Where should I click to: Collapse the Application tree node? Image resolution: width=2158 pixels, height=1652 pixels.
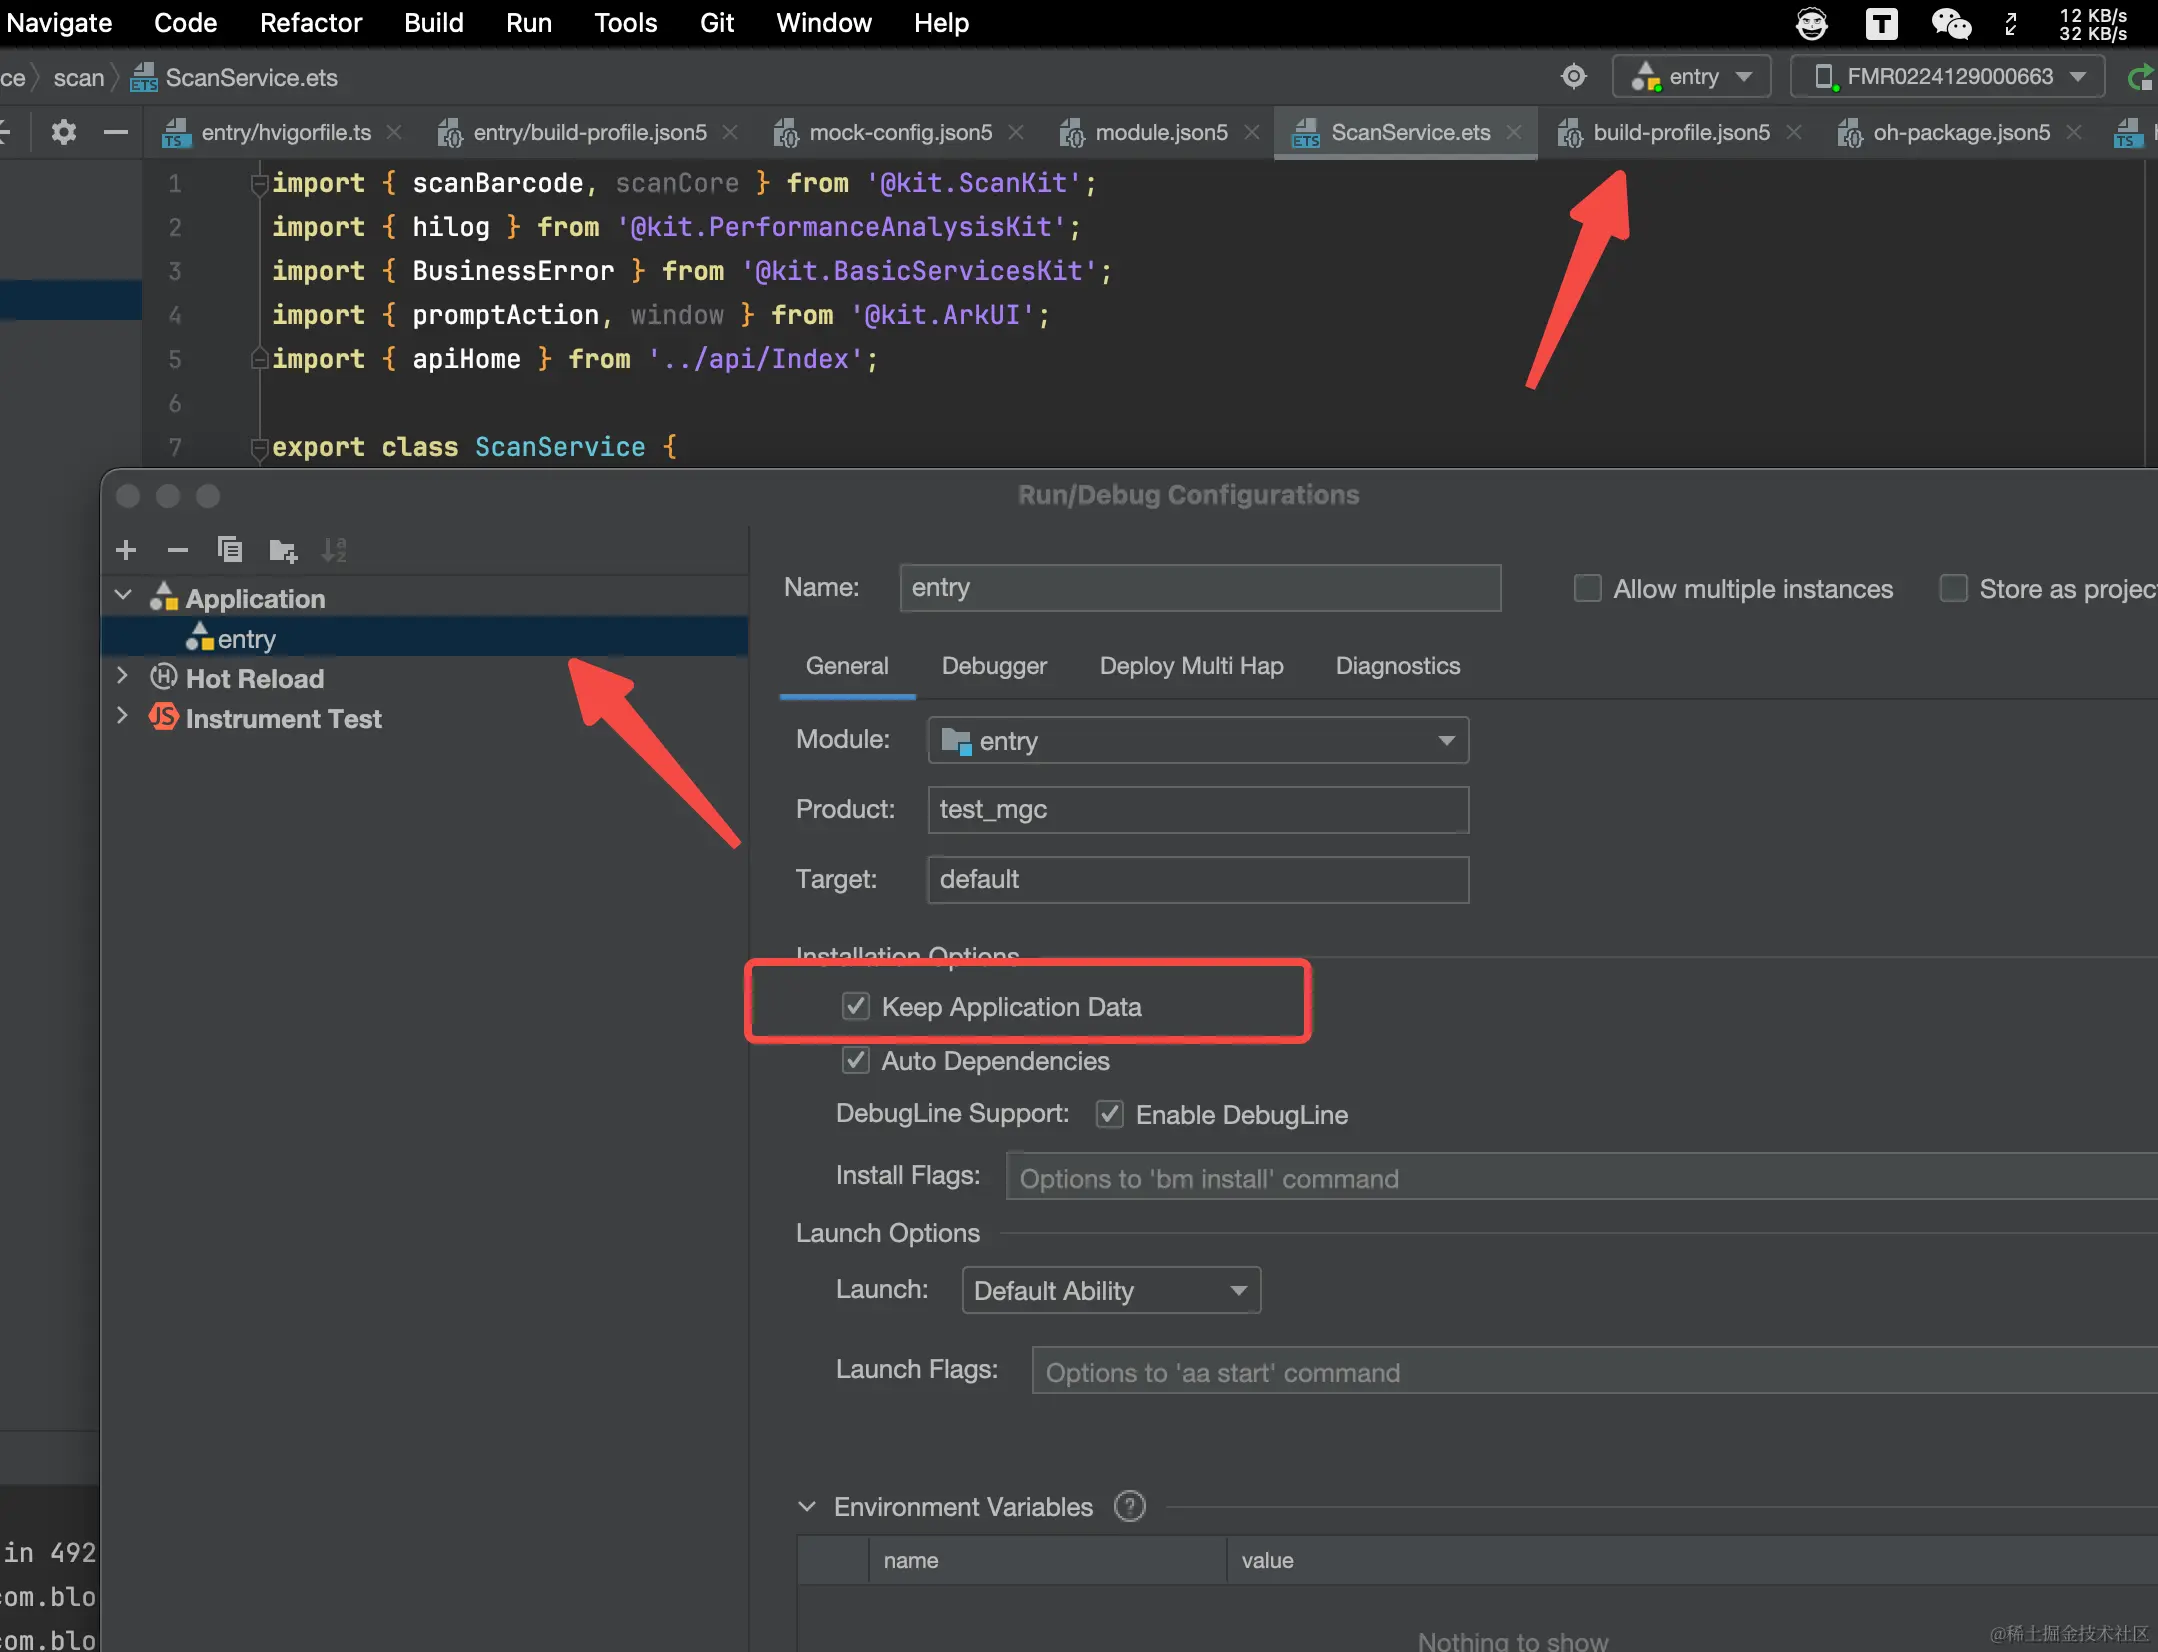pos(124,597)
